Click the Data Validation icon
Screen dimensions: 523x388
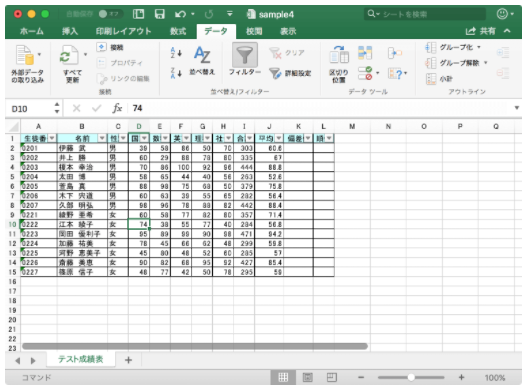pos(365,73)
